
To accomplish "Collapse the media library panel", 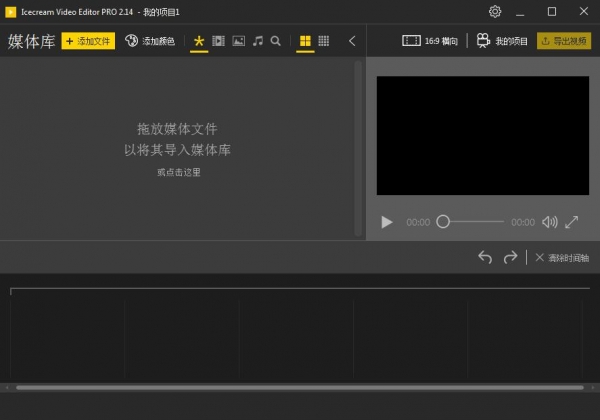I will pos(352,41).
